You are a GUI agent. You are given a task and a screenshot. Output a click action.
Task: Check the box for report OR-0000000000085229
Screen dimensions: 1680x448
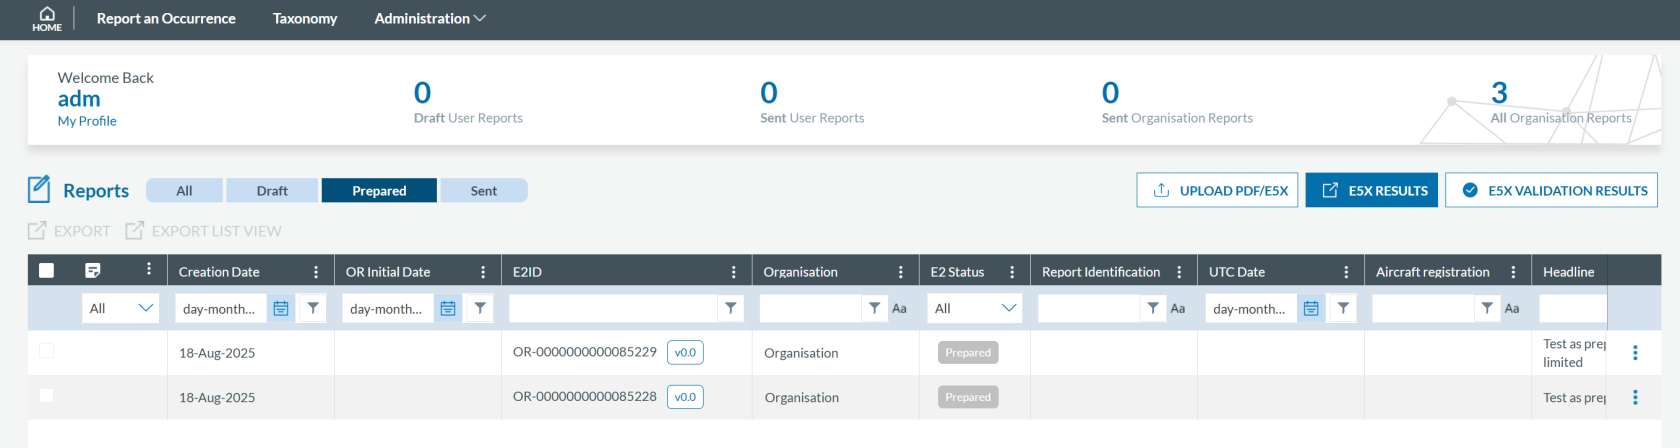(46, 351)
